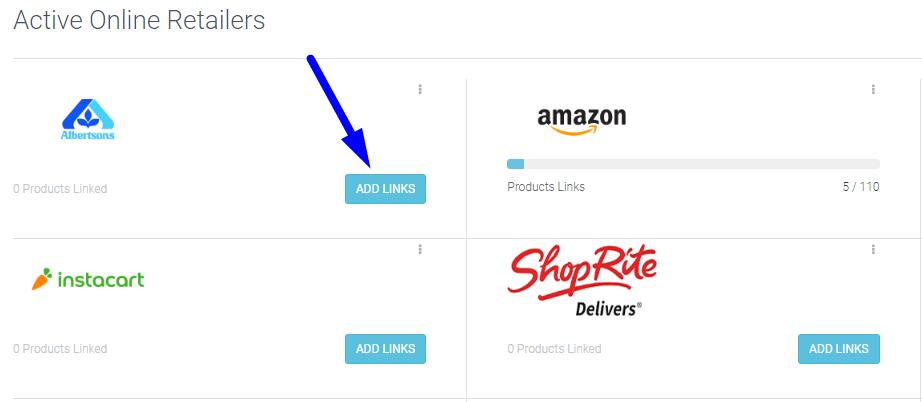
Task: Click the '5 / 110' link count
Action: click(861, 187)
